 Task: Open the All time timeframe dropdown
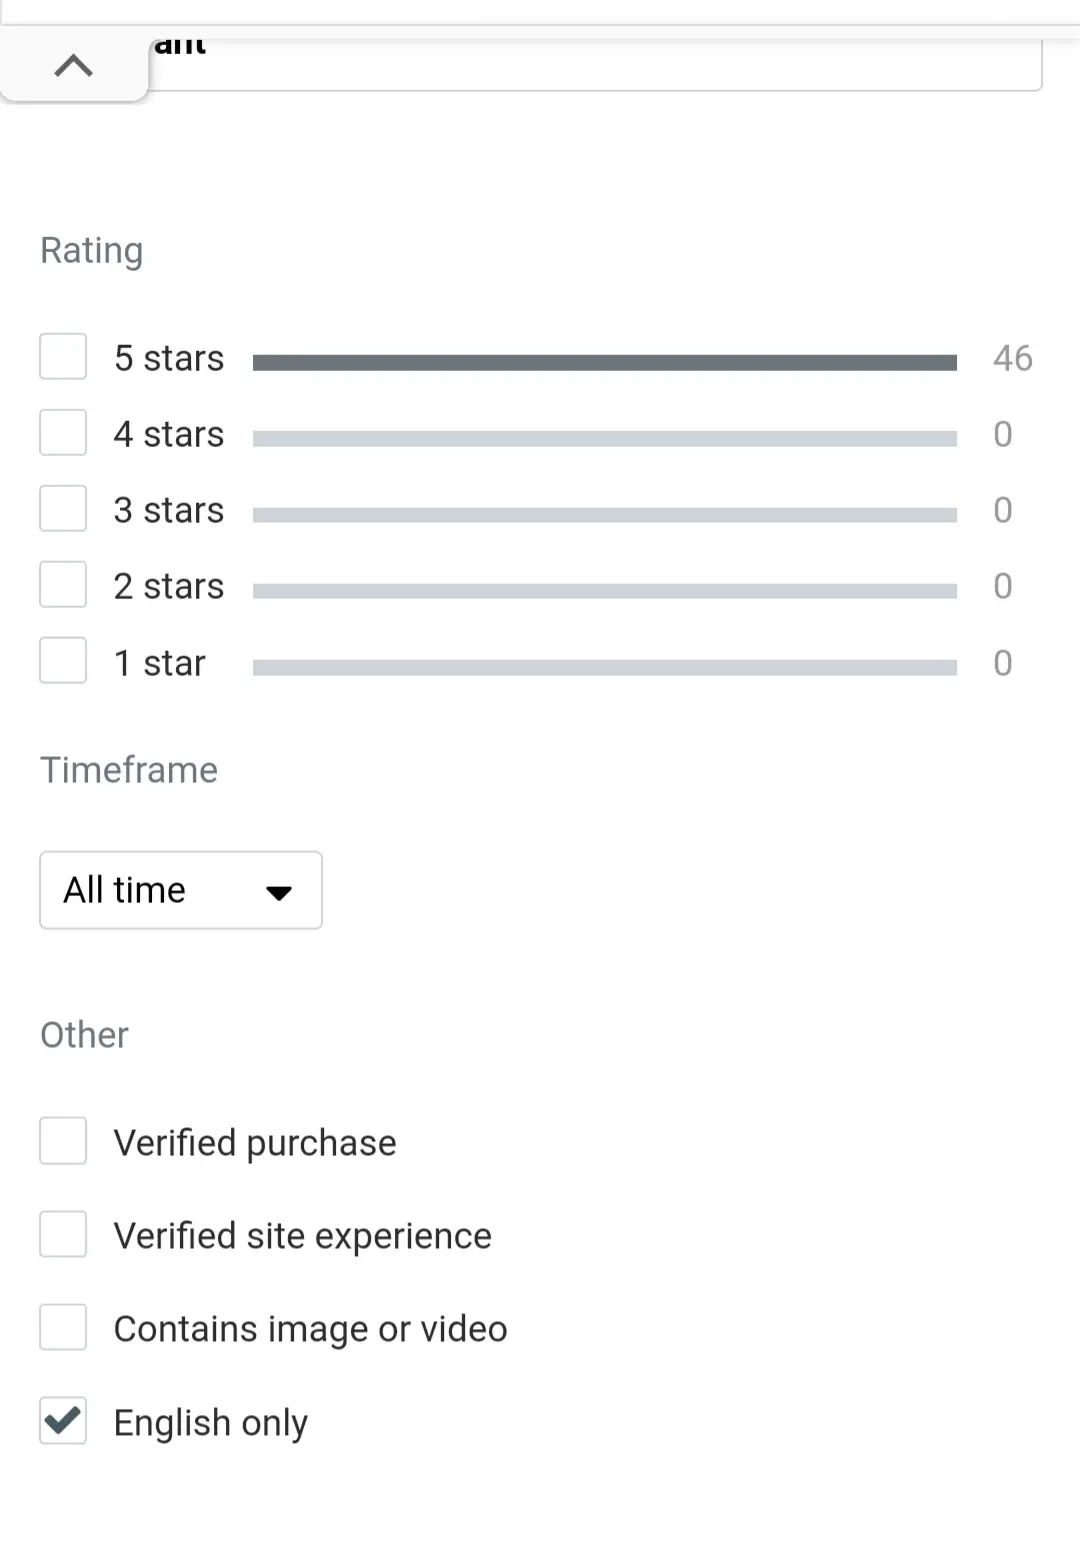coord(180,890)
